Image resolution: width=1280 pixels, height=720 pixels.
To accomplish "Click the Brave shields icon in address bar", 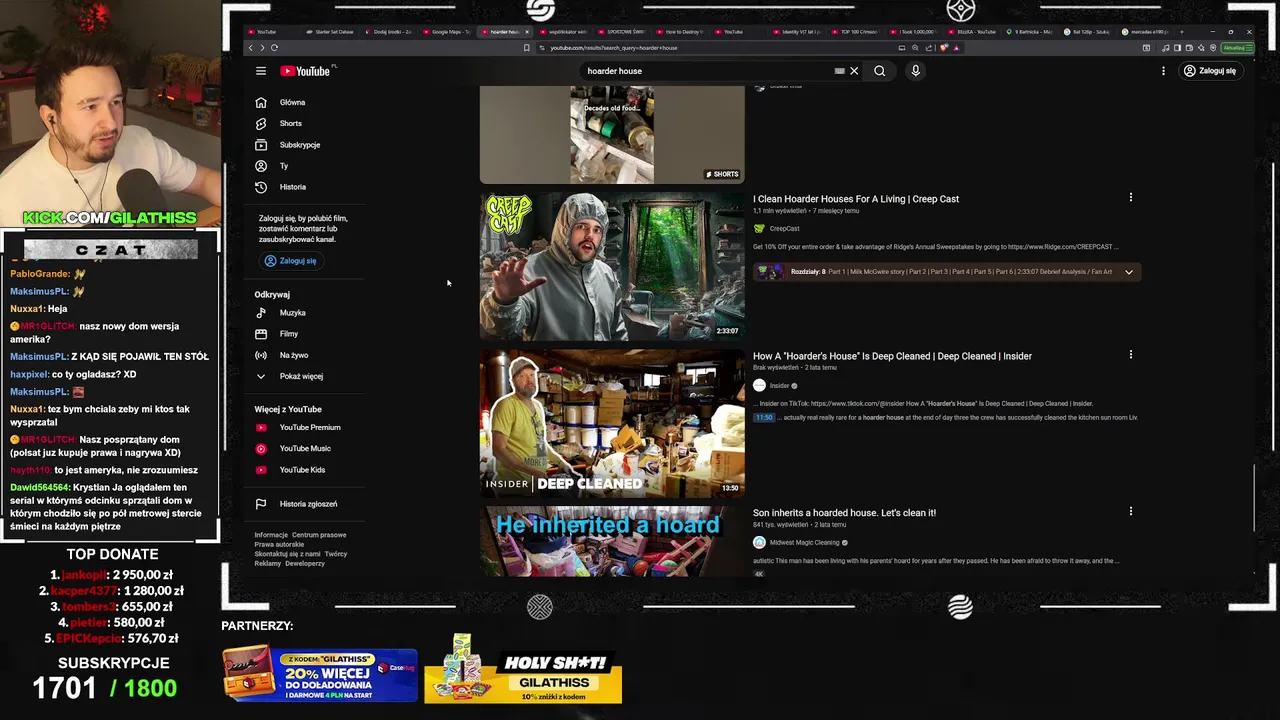I will pos(943,48).
